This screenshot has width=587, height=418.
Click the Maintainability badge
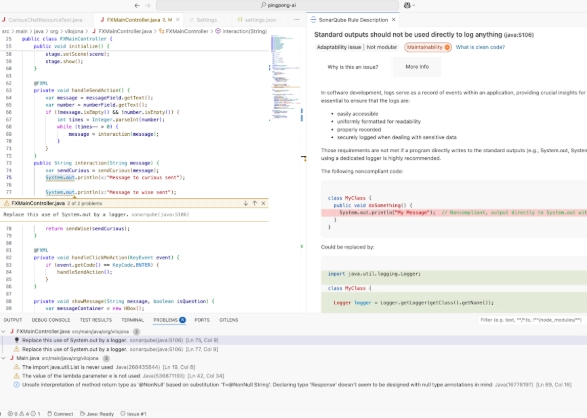428,47
